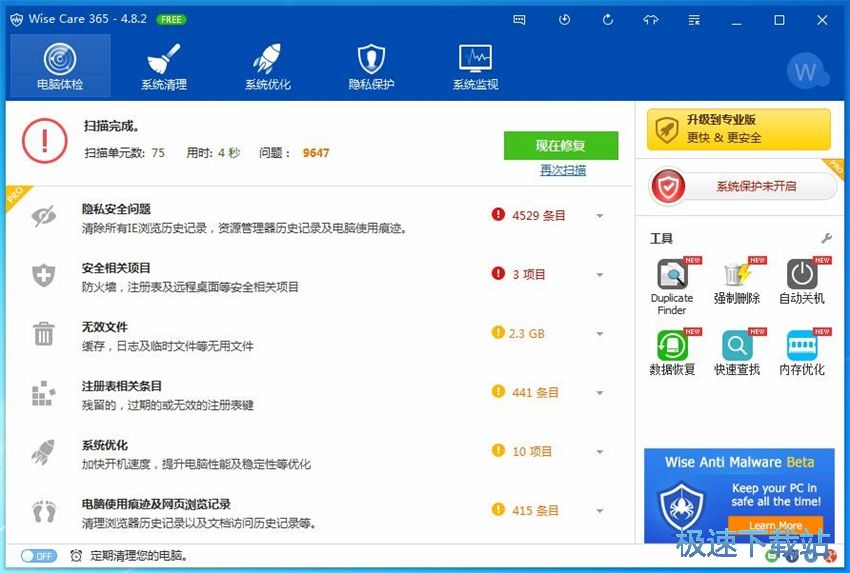Click the 2.3 GB size value
The width and height of the screenshot is (850, 573).
[x=526, y=334]
